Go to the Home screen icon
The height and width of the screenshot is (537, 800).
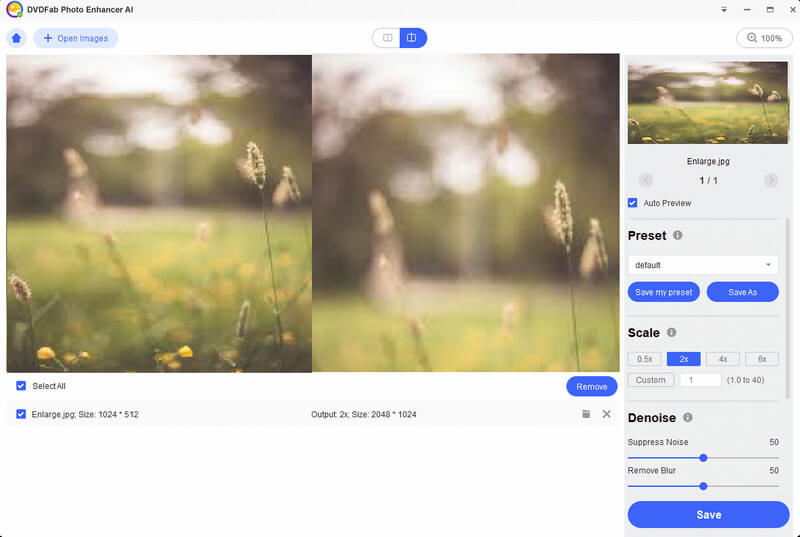(16, 38)
